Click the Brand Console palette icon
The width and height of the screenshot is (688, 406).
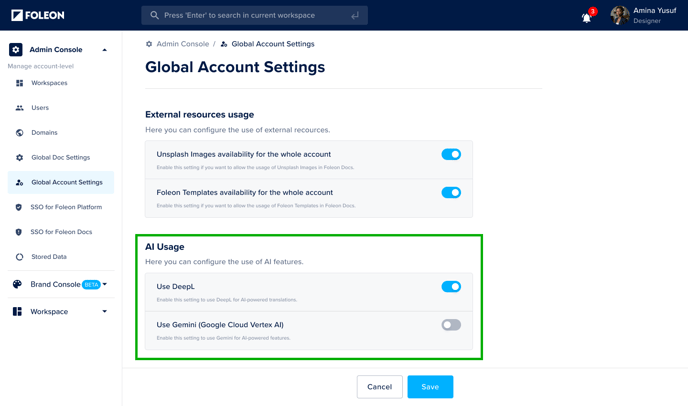pyautogui.click(x=17, y=284)
